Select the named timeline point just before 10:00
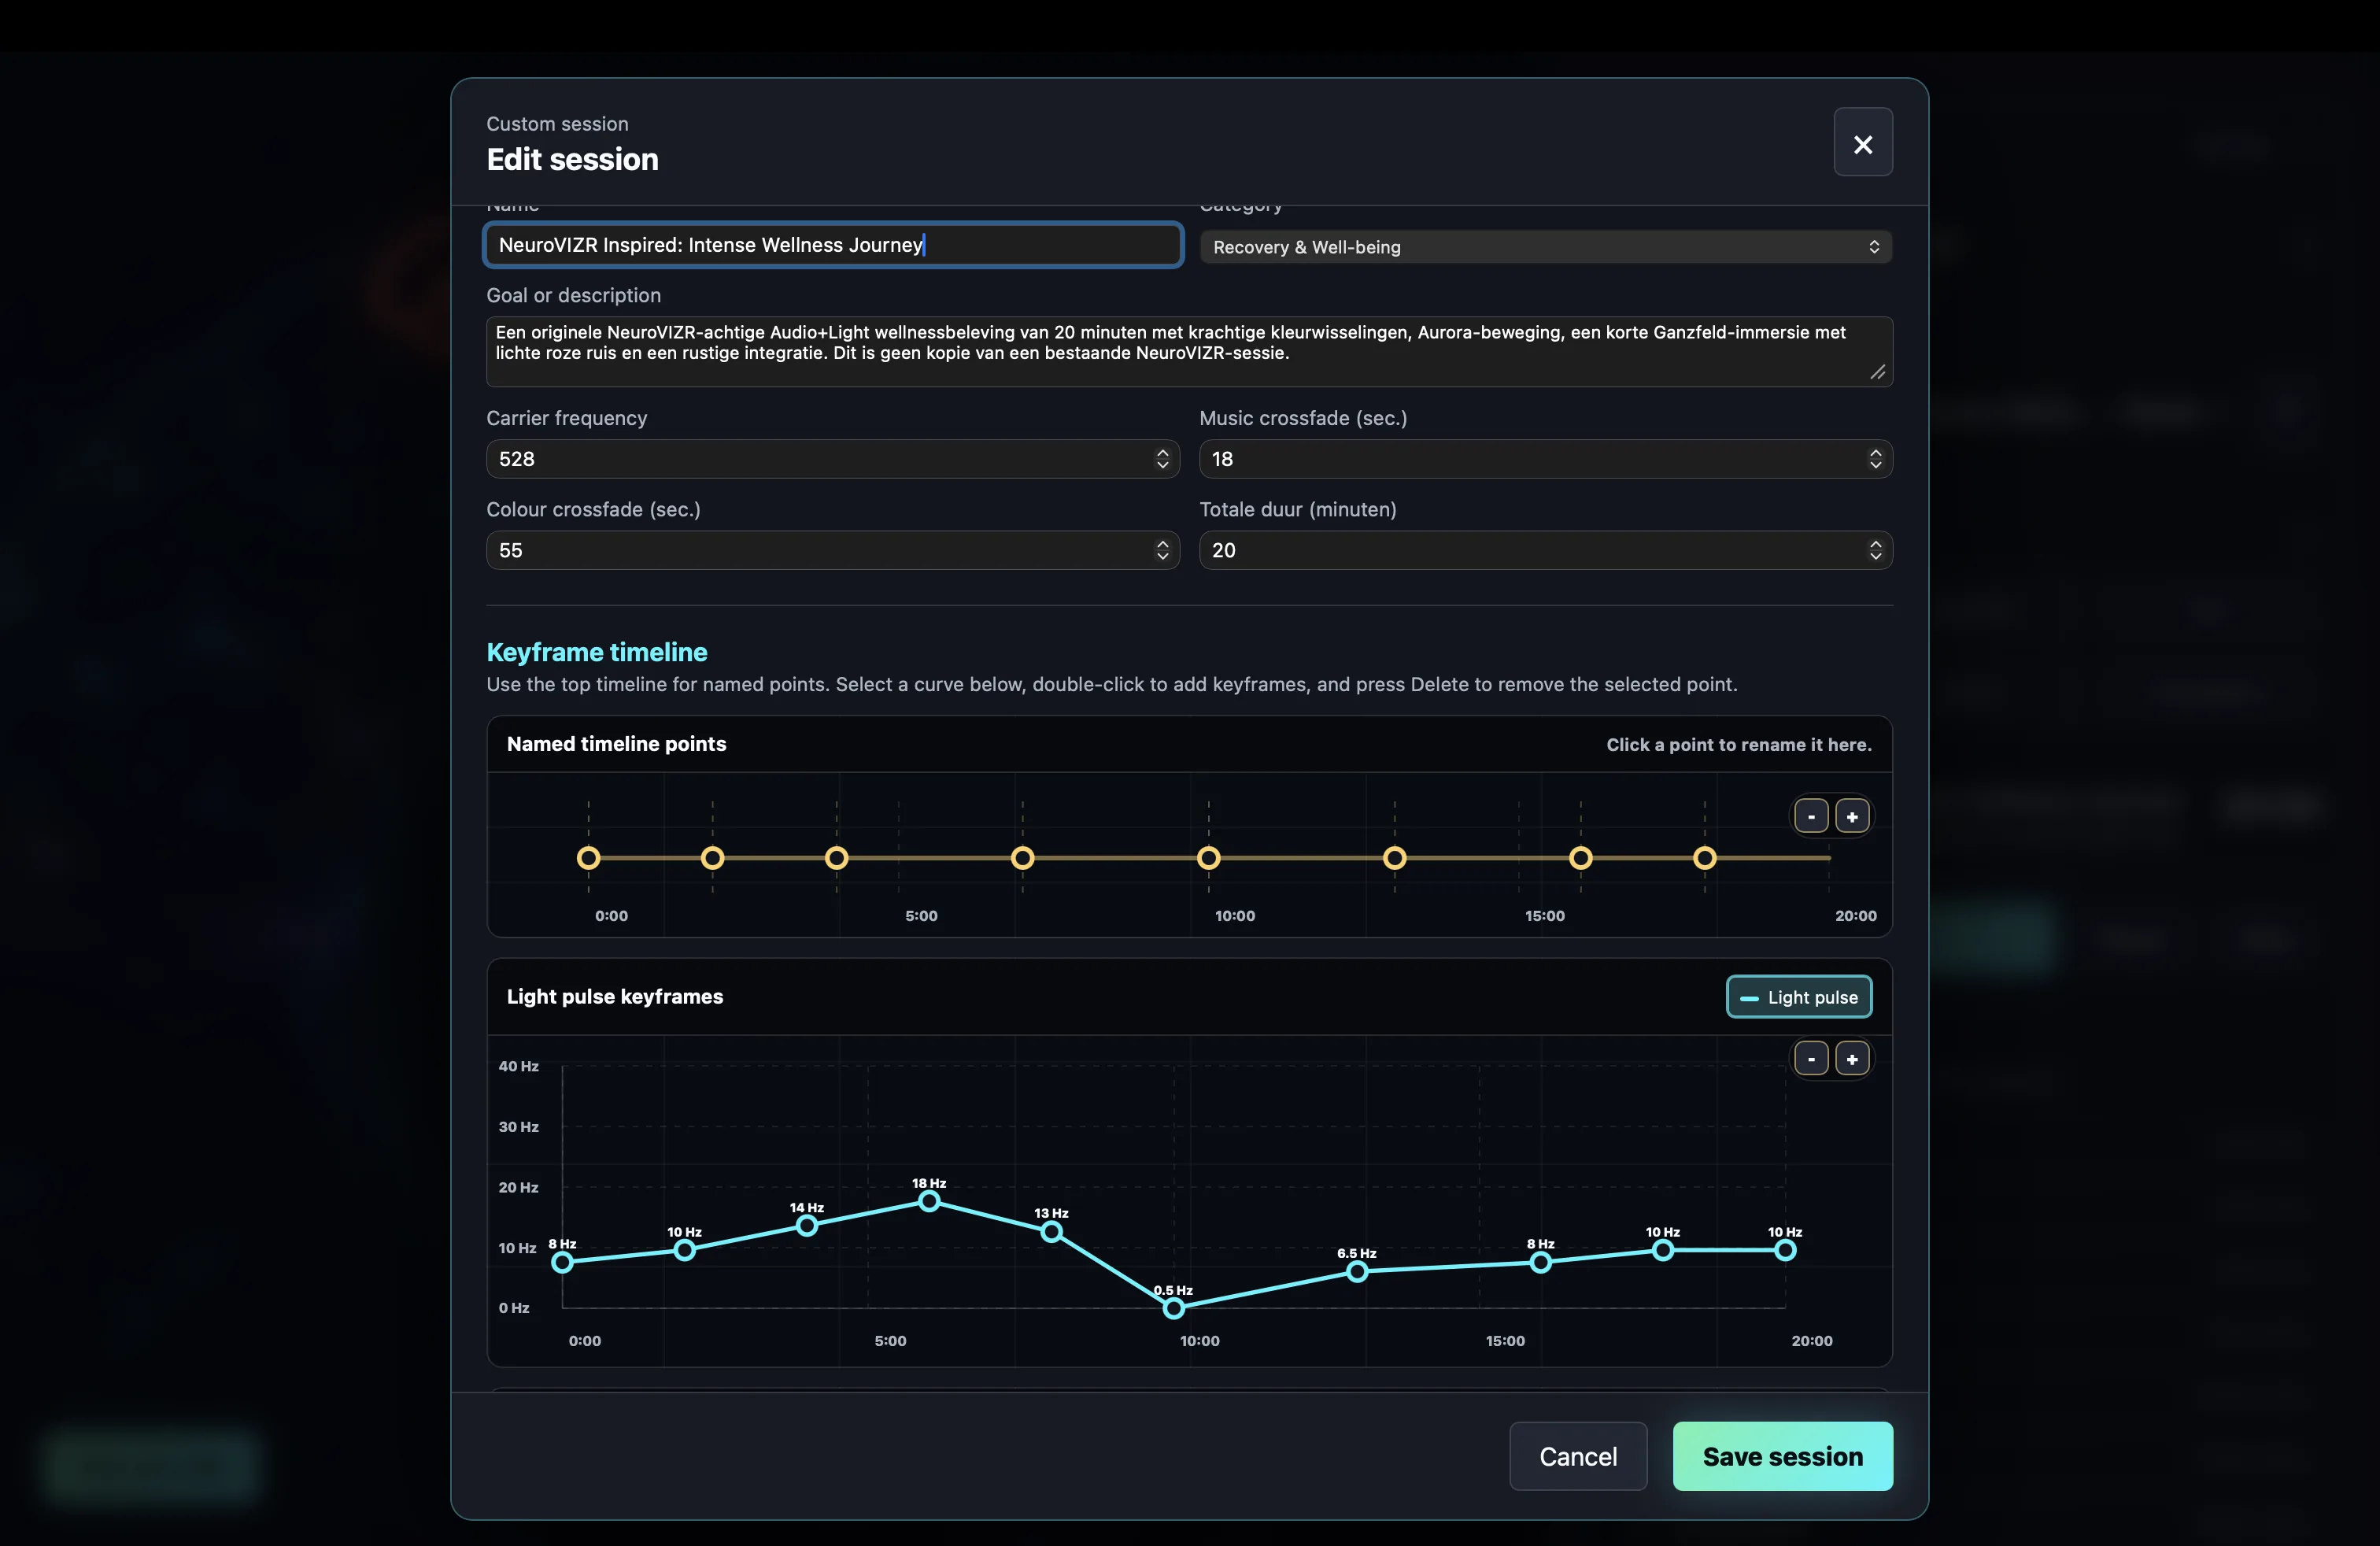 coord(1208,858)
